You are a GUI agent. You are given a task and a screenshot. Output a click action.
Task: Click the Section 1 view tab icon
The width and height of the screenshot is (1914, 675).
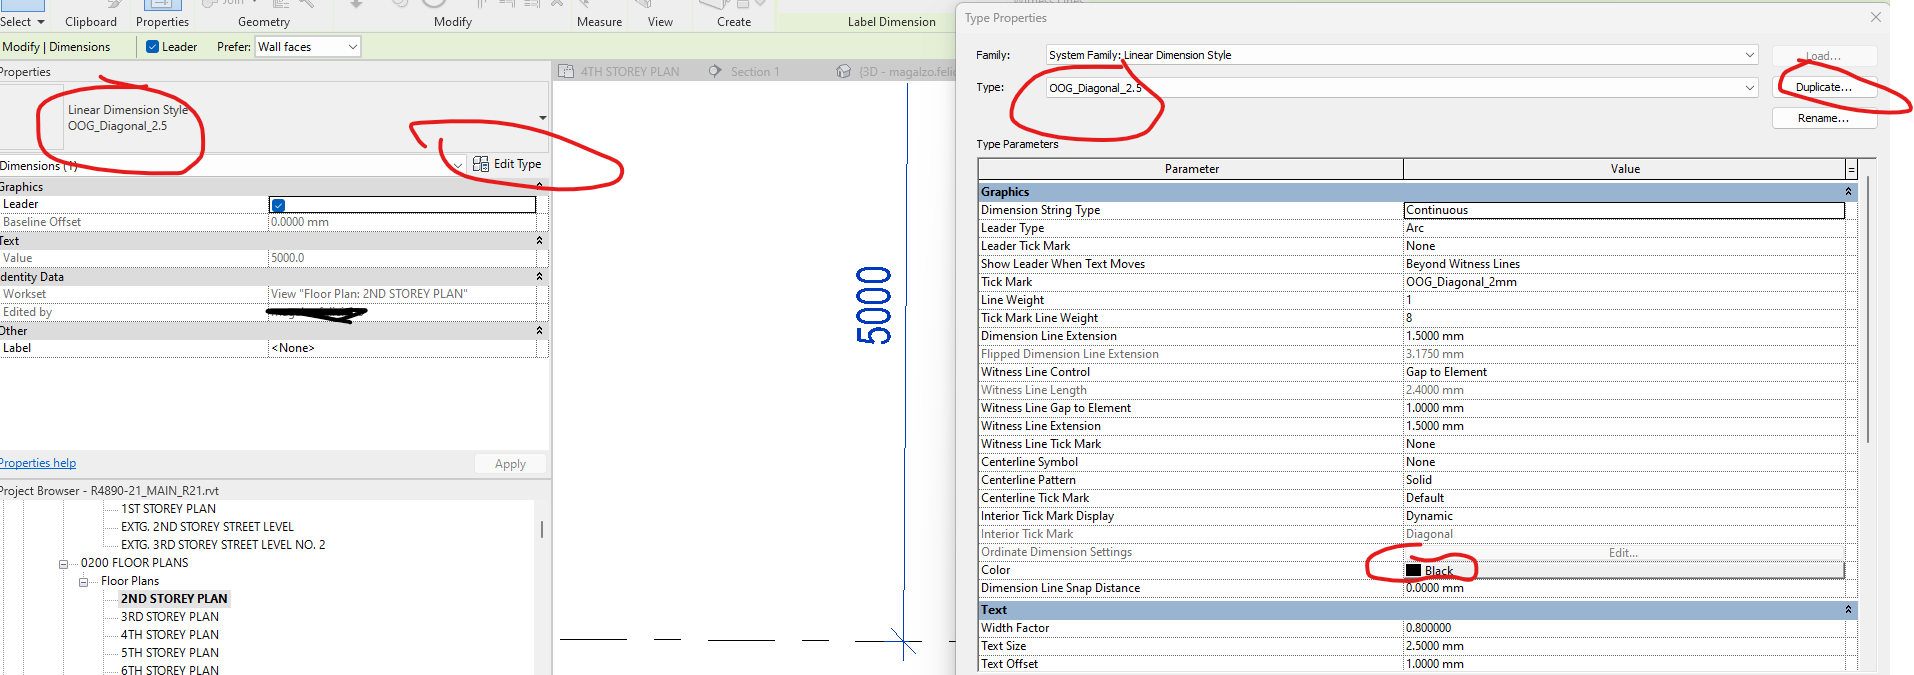[715, 72]
